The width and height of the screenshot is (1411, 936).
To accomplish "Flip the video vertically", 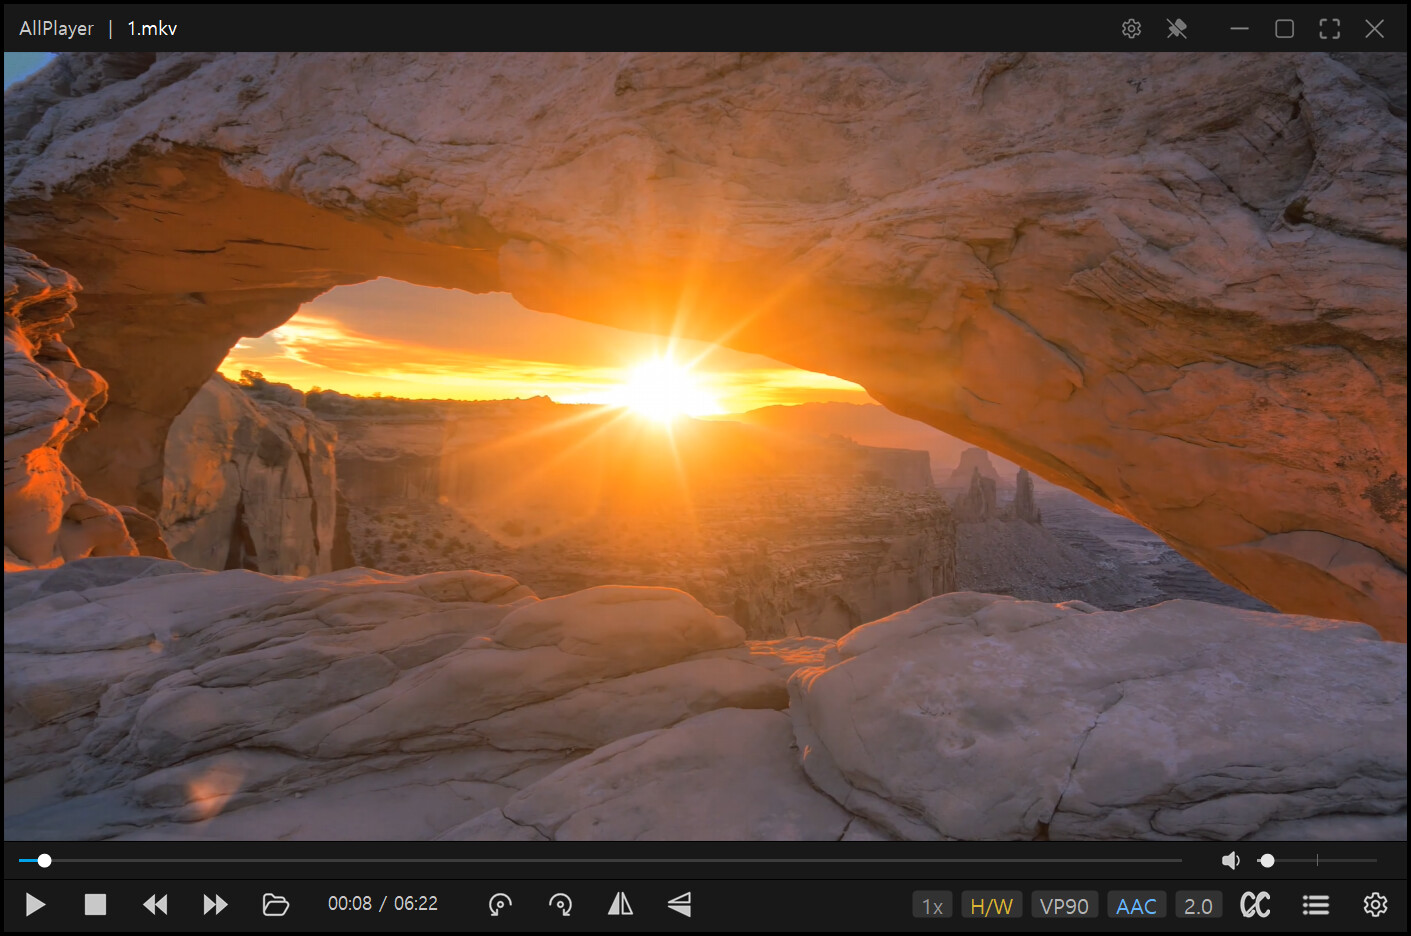I will tap(679, 905).
